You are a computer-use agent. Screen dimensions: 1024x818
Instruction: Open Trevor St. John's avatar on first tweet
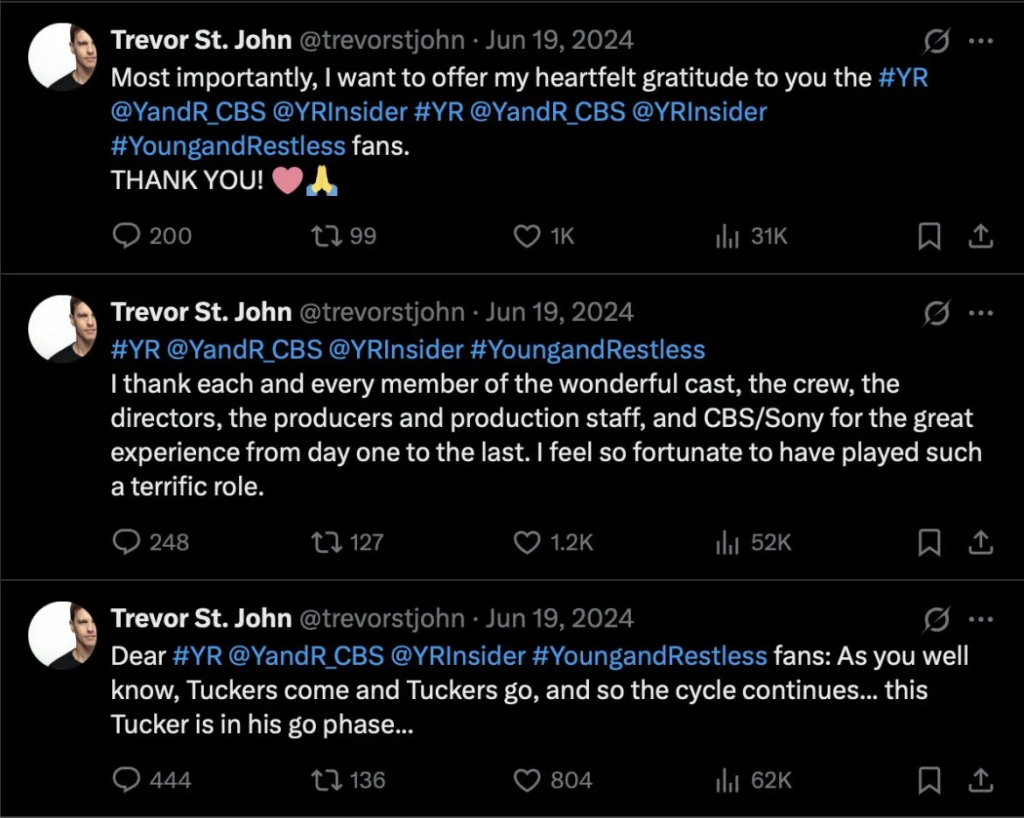(63, 56)
